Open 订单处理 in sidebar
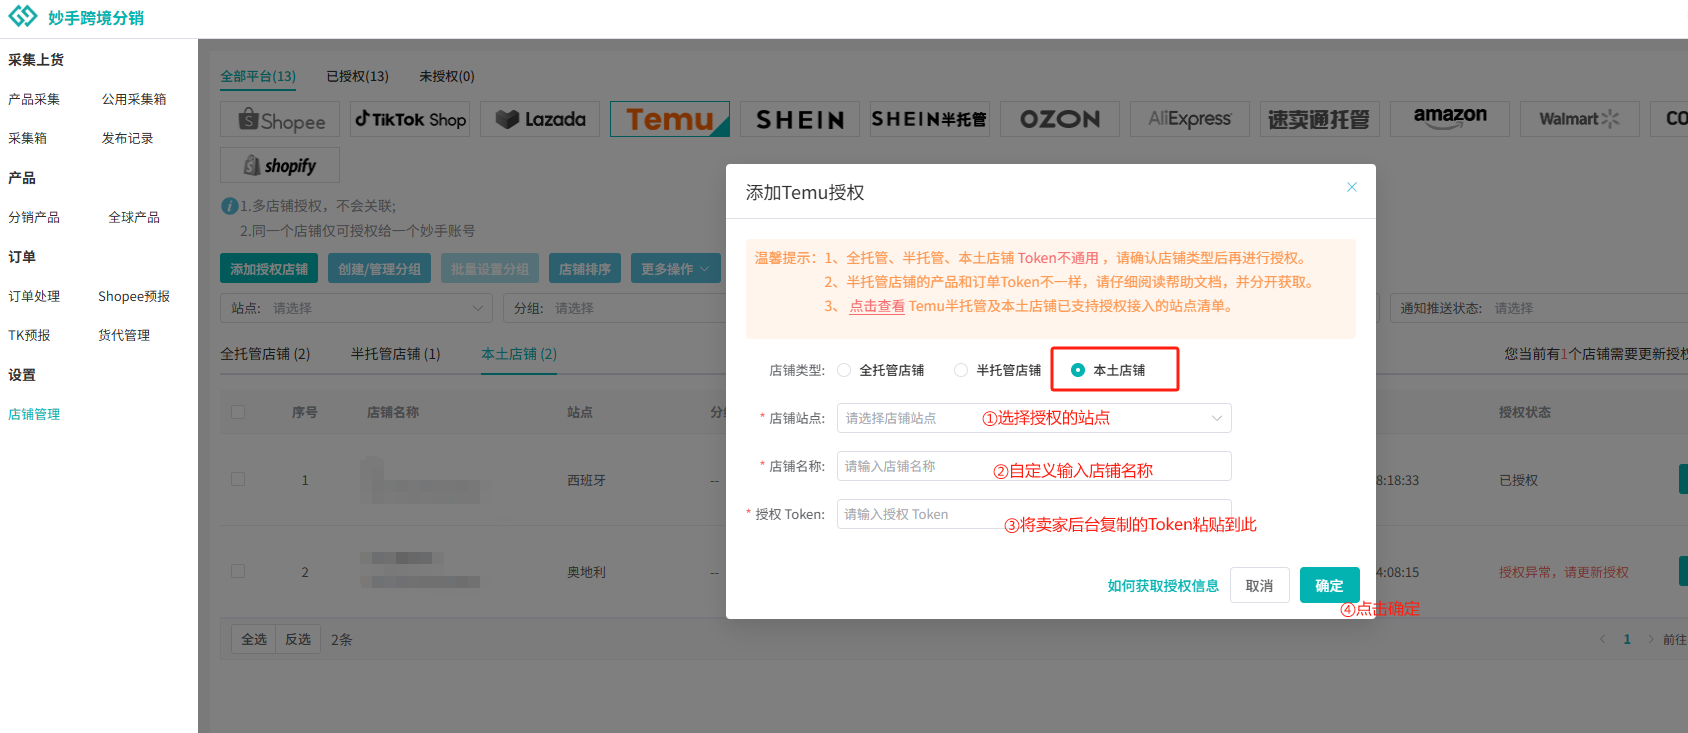Image resolution: width=1688 pixels, height=733 pixels. 34,296
